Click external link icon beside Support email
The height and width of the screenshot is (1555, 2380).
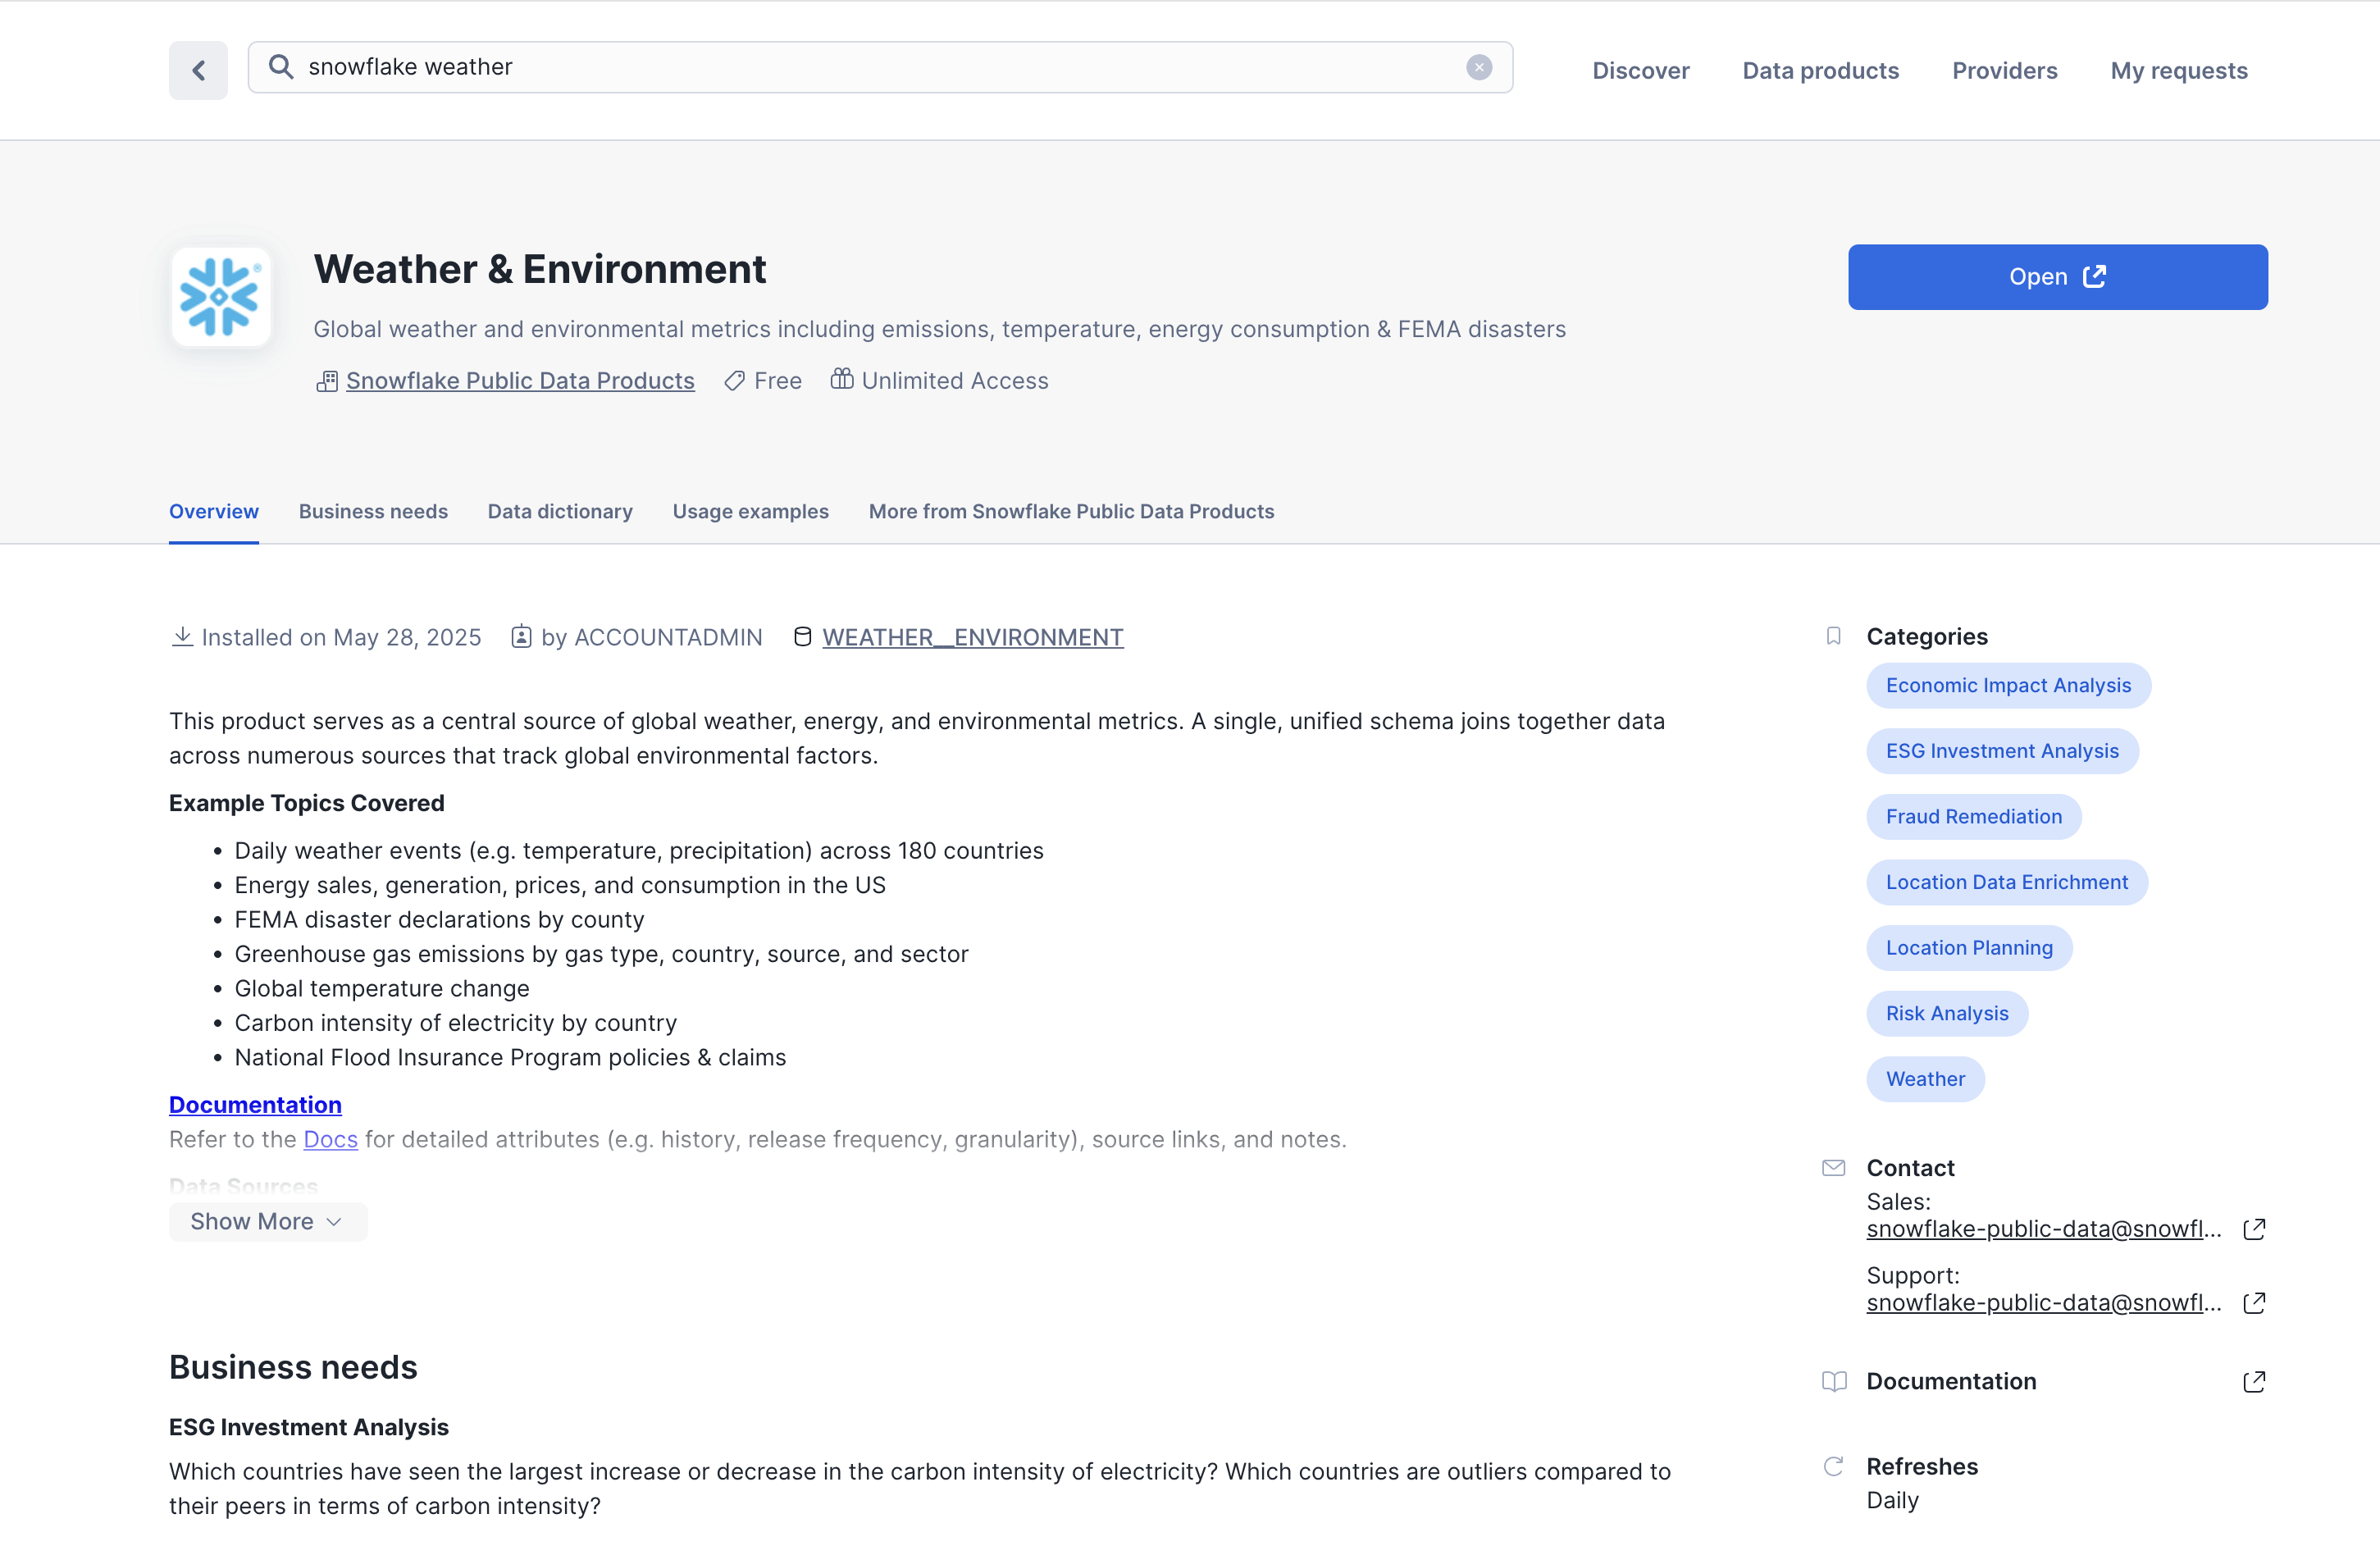(2254, 1303)
